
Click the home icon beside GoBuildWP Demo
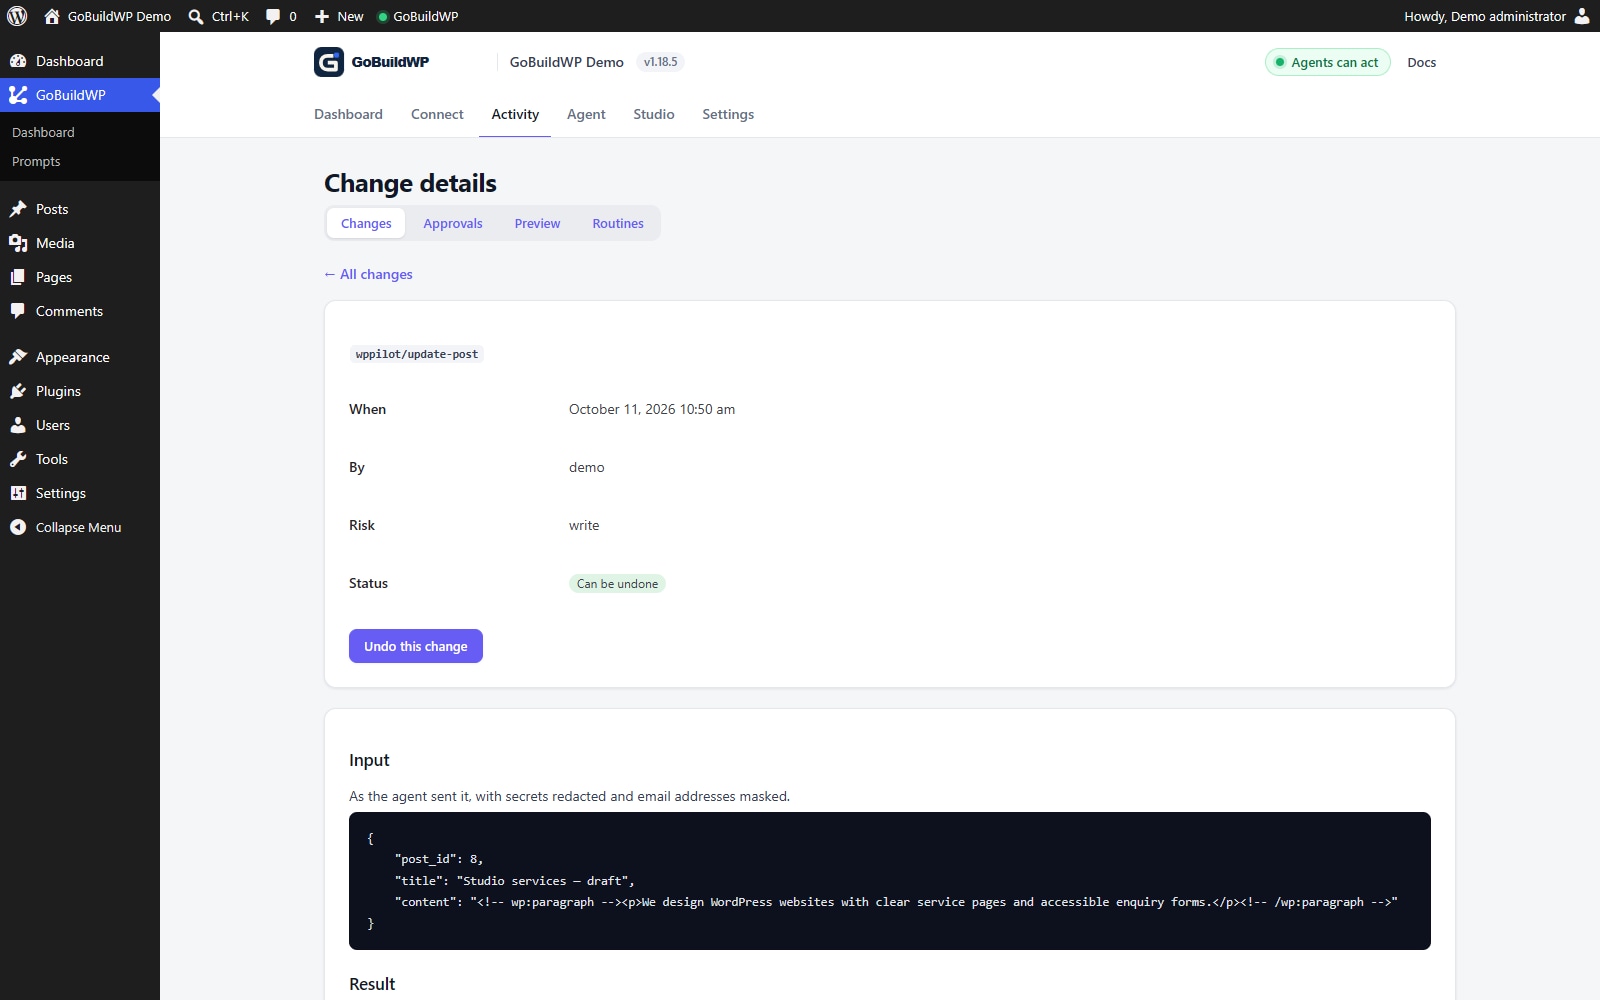tap(52, 16)
